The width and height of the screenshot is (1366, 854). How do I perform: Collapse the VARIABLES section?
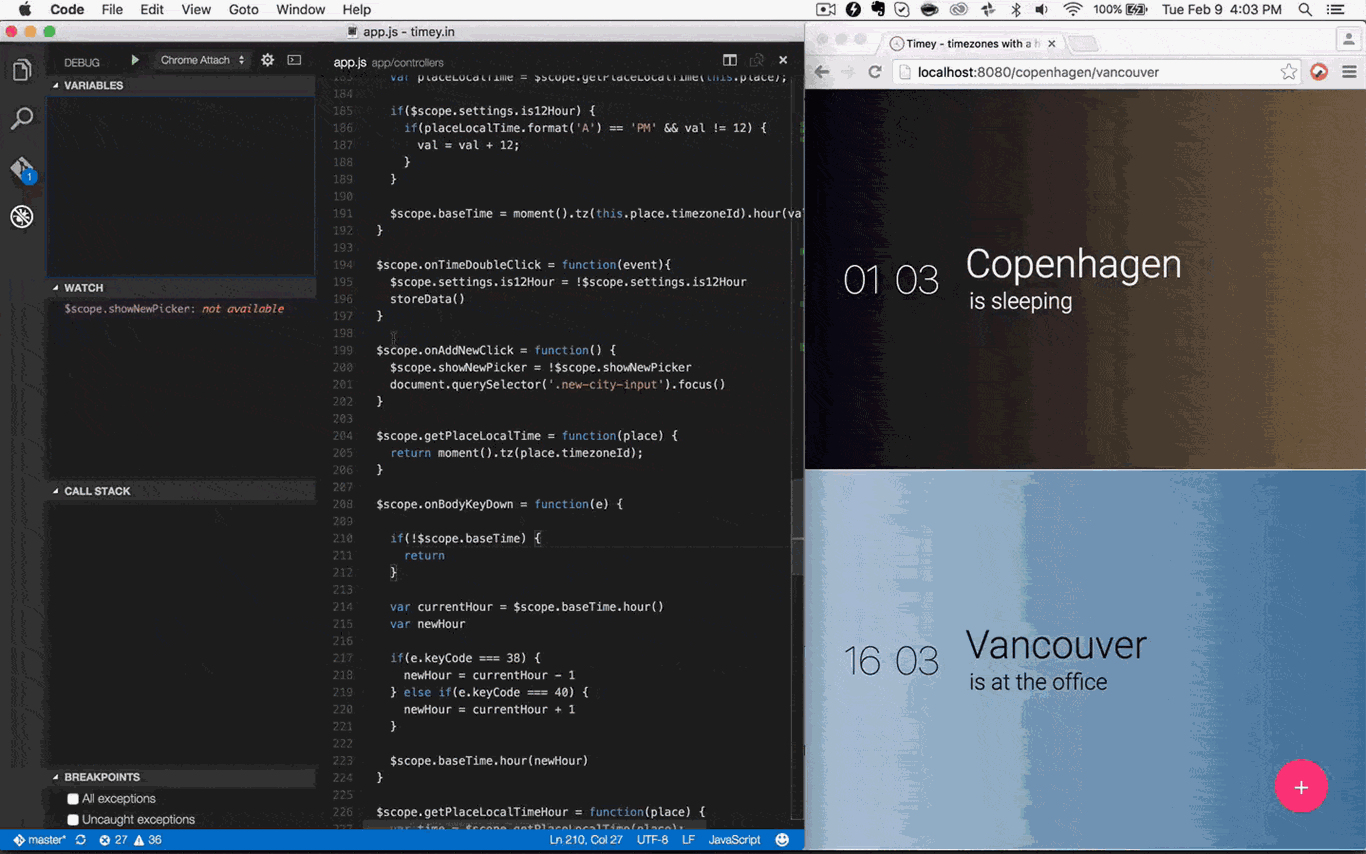(92, 85)
